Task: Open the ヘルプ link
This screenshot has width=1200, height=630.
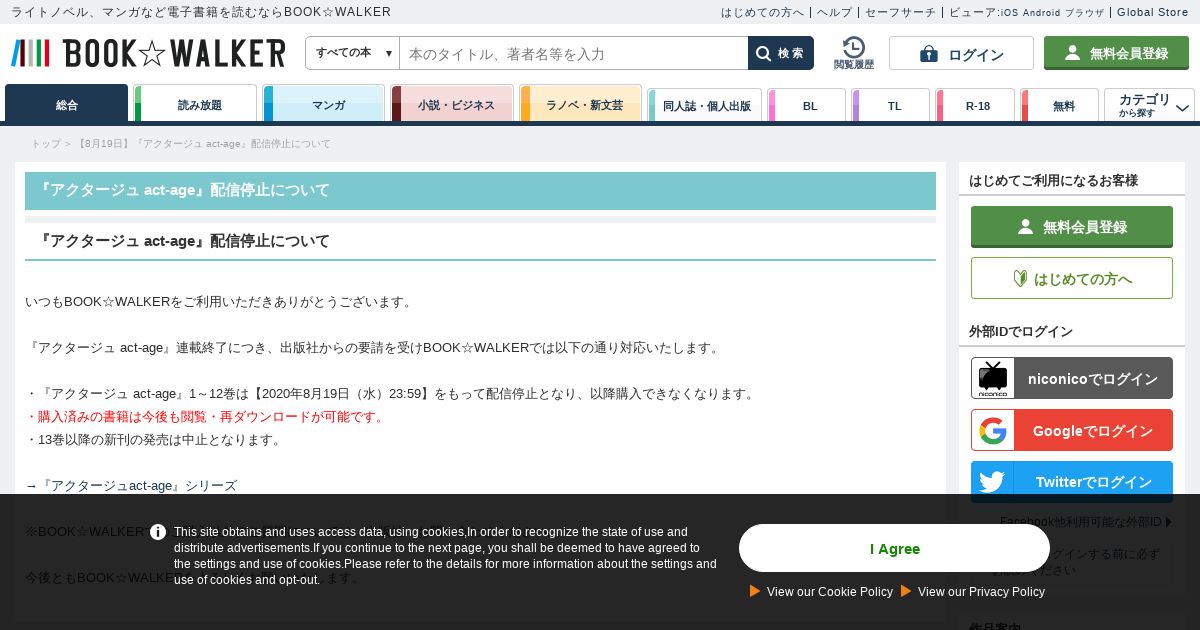Action: (835, 12)
